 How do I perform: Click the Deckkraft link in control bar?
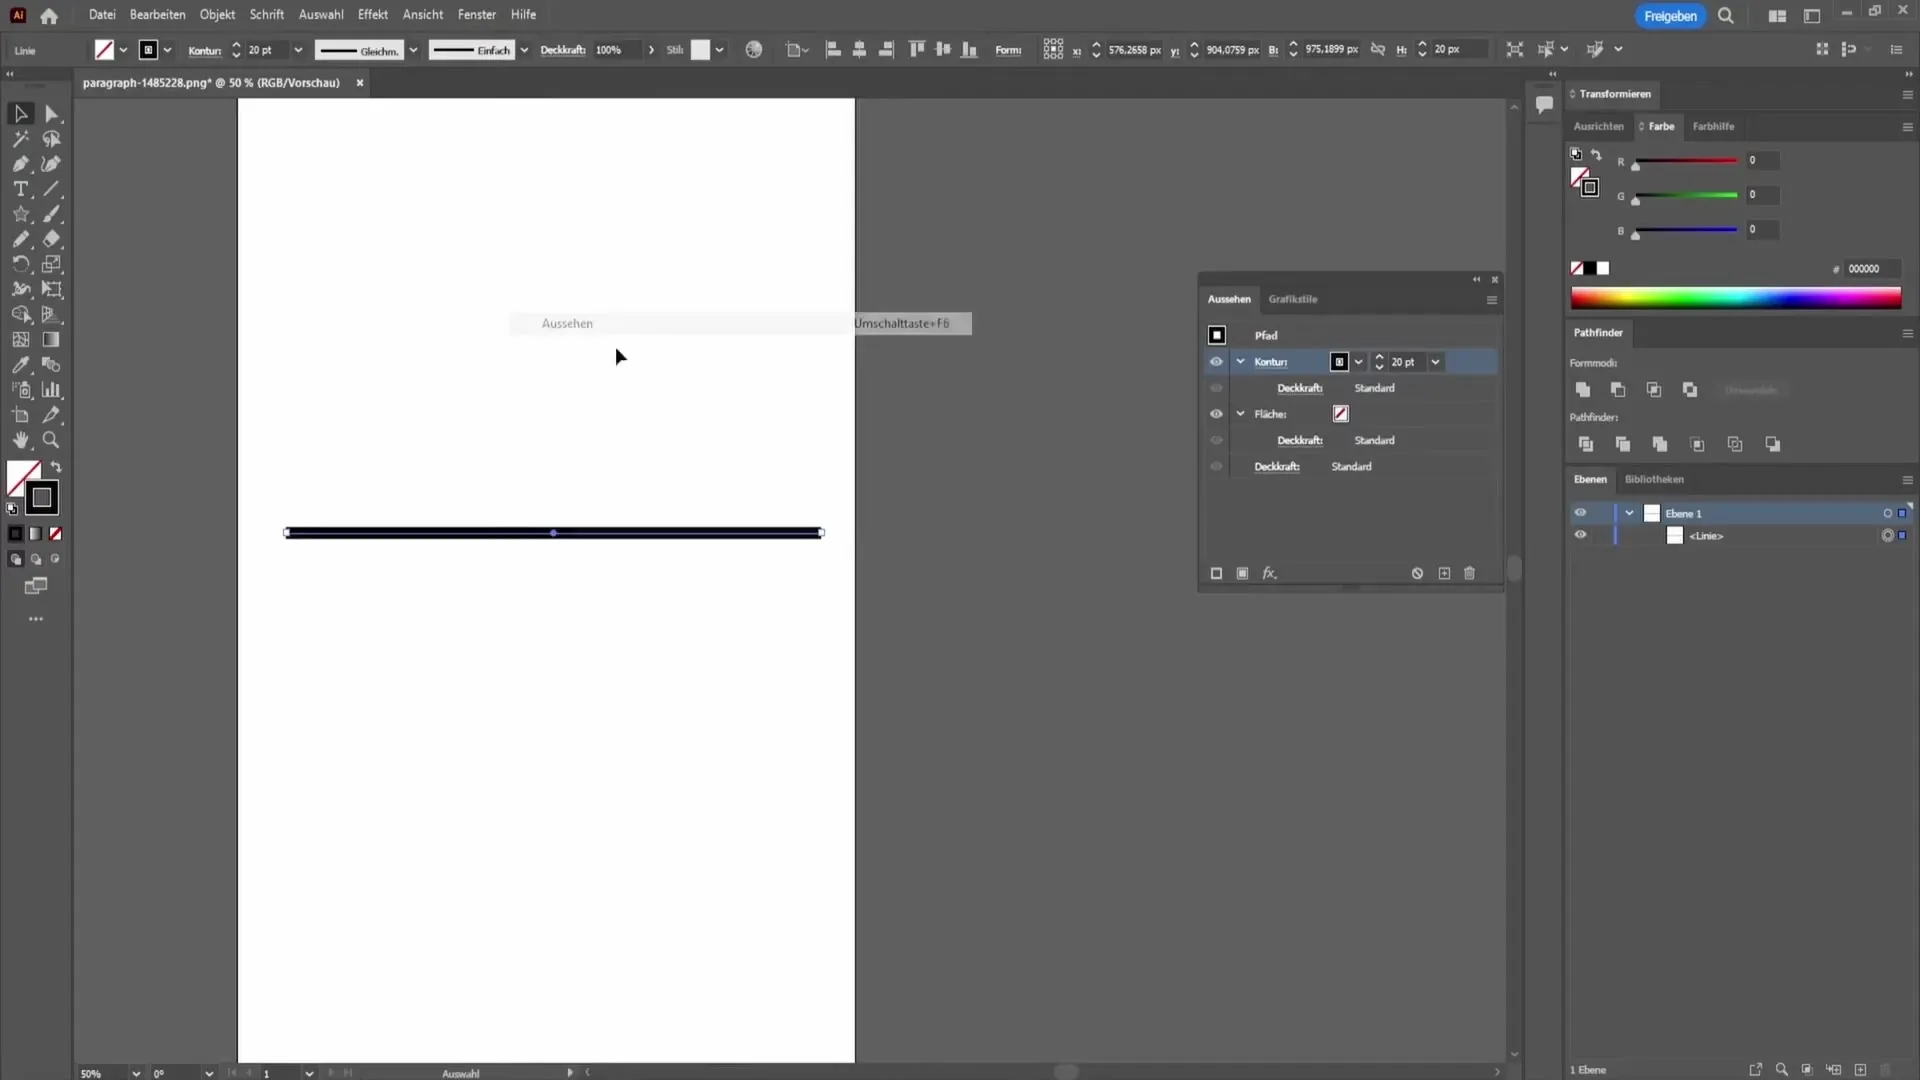pos(562,50)
